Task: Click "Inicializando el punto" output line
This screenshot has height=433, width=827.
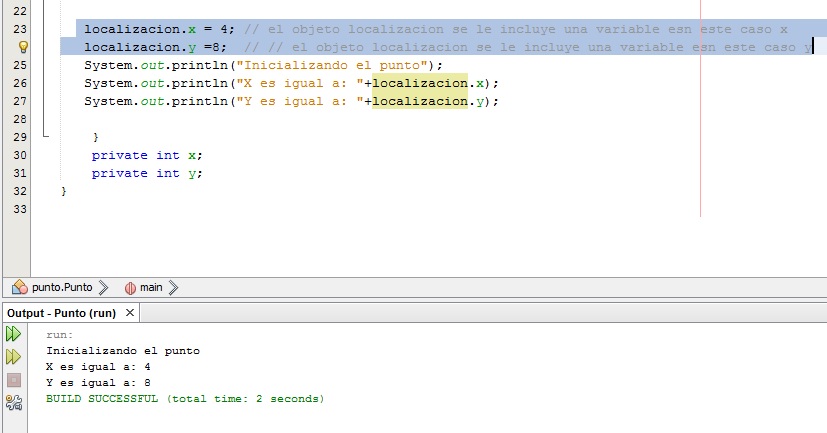Action: (x=123, y=350)
